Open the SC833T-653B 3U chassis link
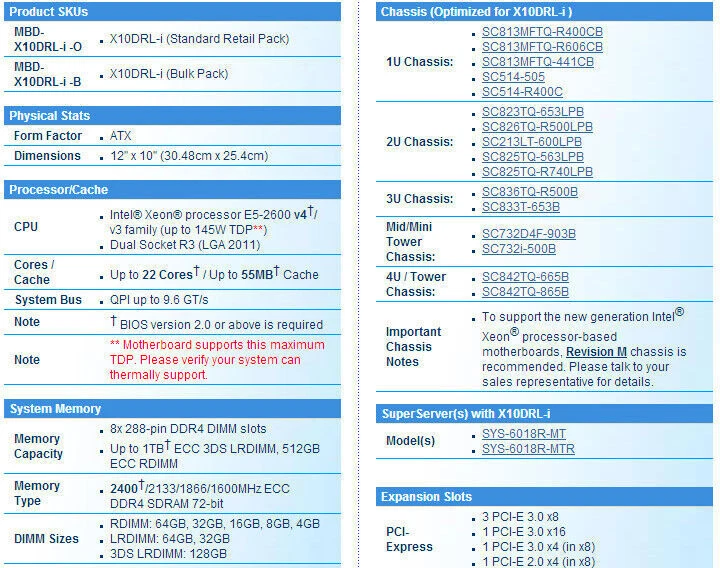The image size is (720, 568). pyautogui.click(x=521, y=207)
